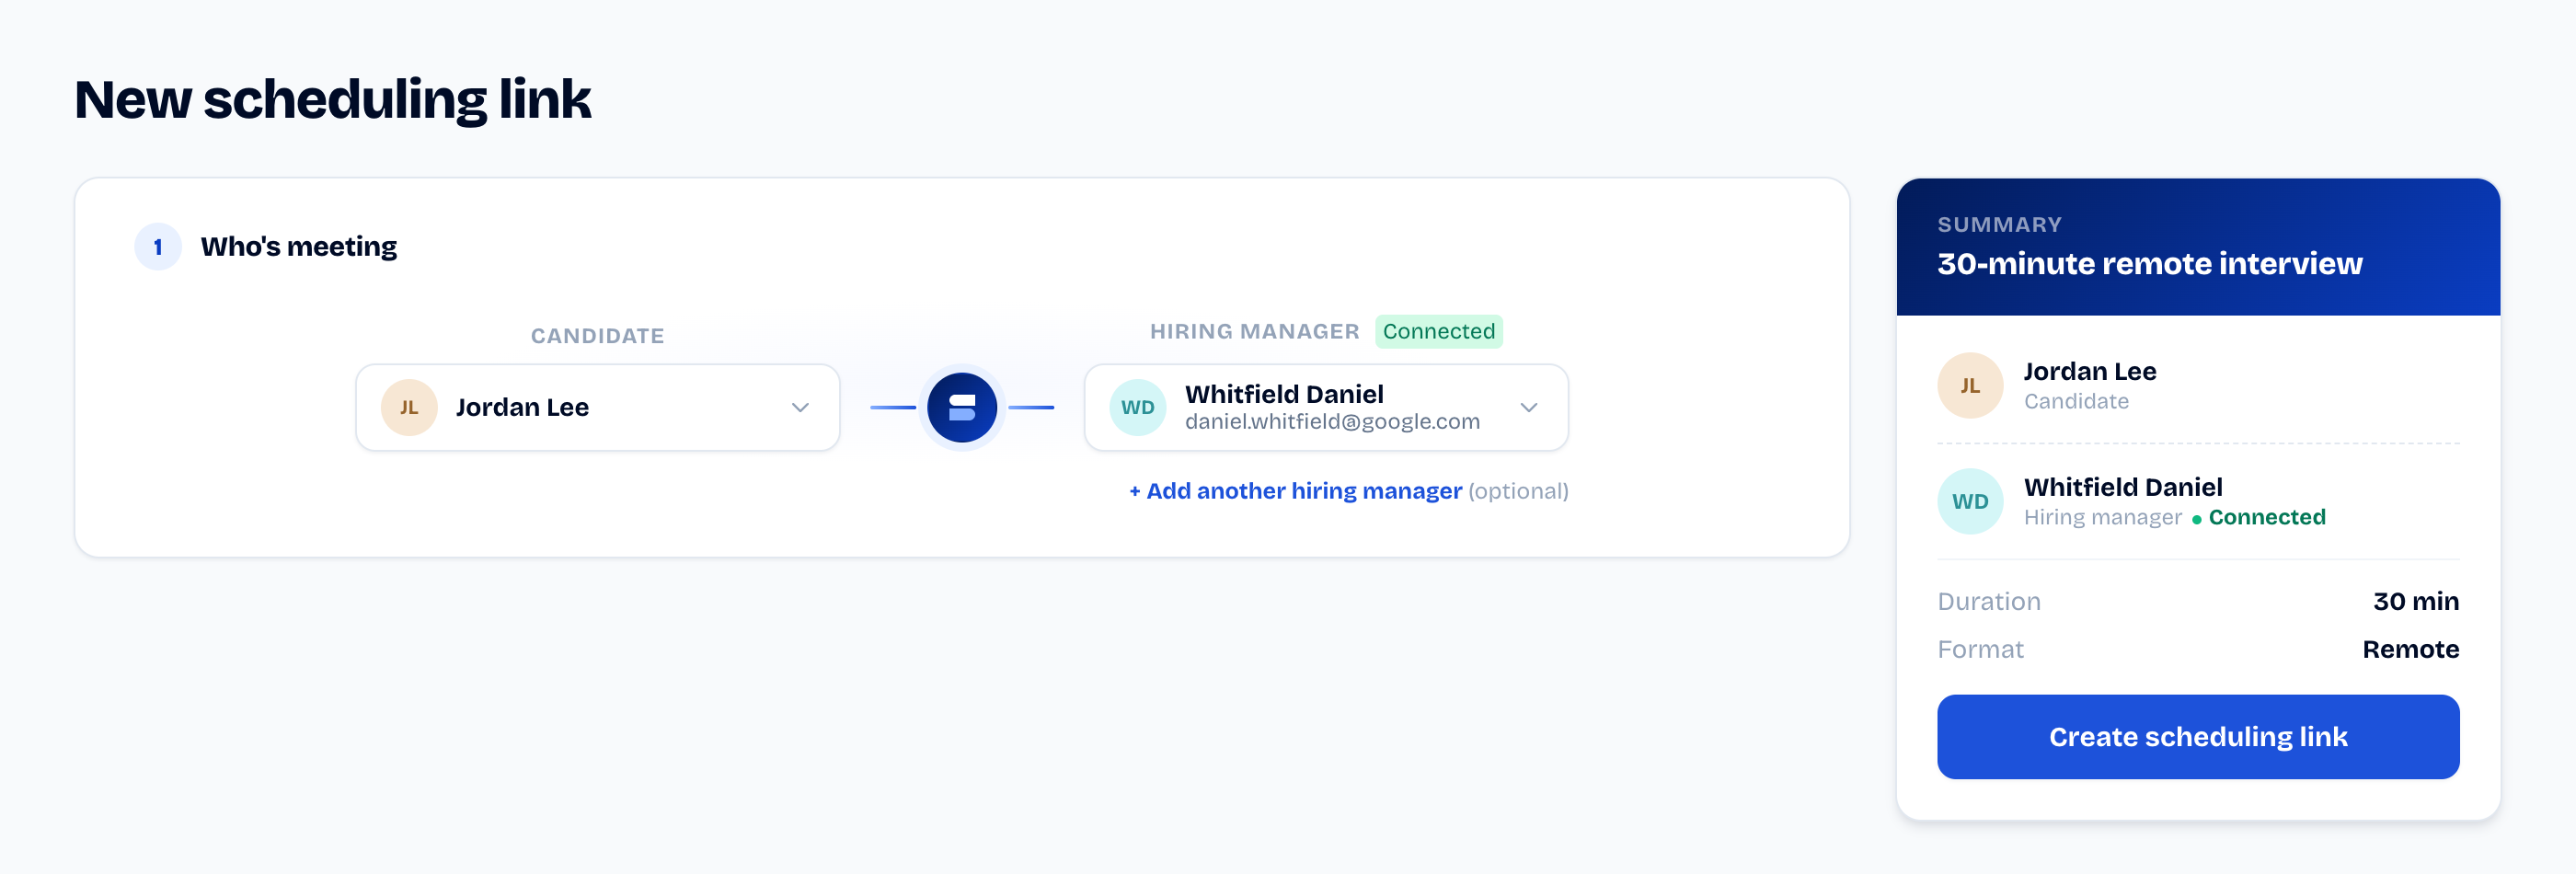Click the 'Remote' format value

(2410, 649)
